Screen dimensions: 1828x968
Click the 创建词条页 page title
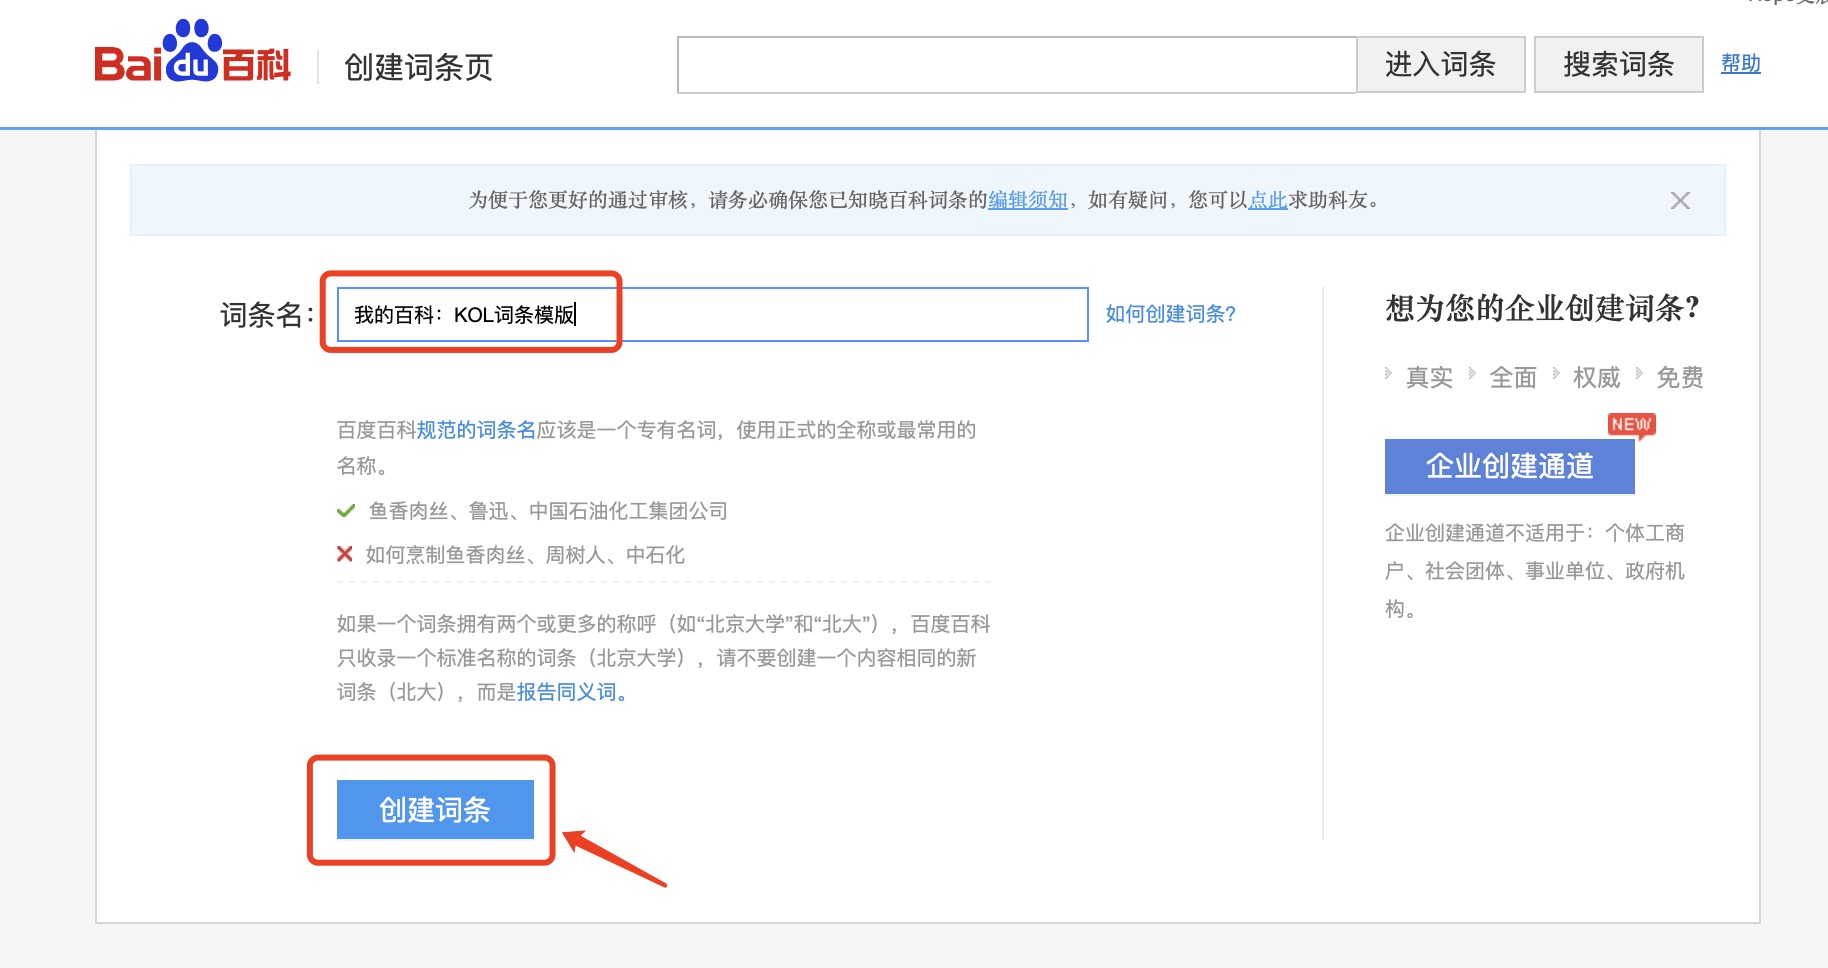[x=418, y=67]
